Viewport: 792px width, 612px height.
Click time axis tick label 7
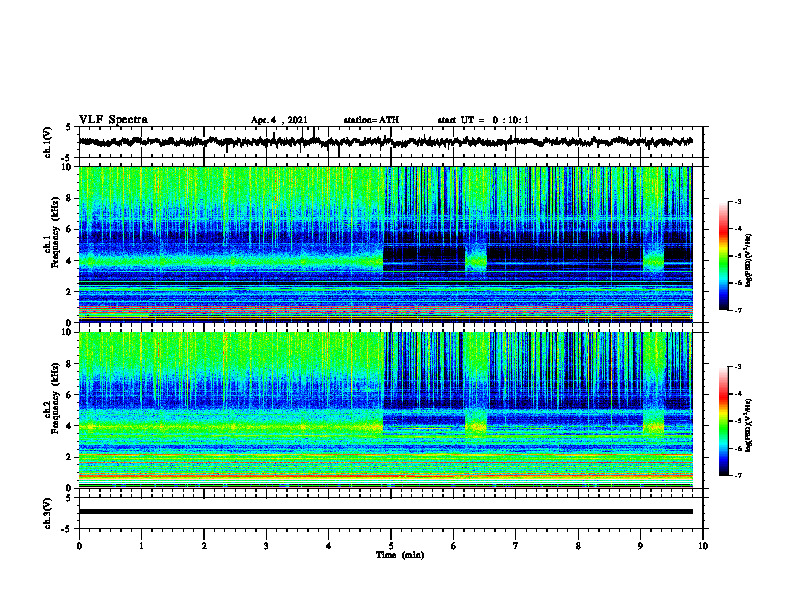pyautogui.click(x=516, y=546)
